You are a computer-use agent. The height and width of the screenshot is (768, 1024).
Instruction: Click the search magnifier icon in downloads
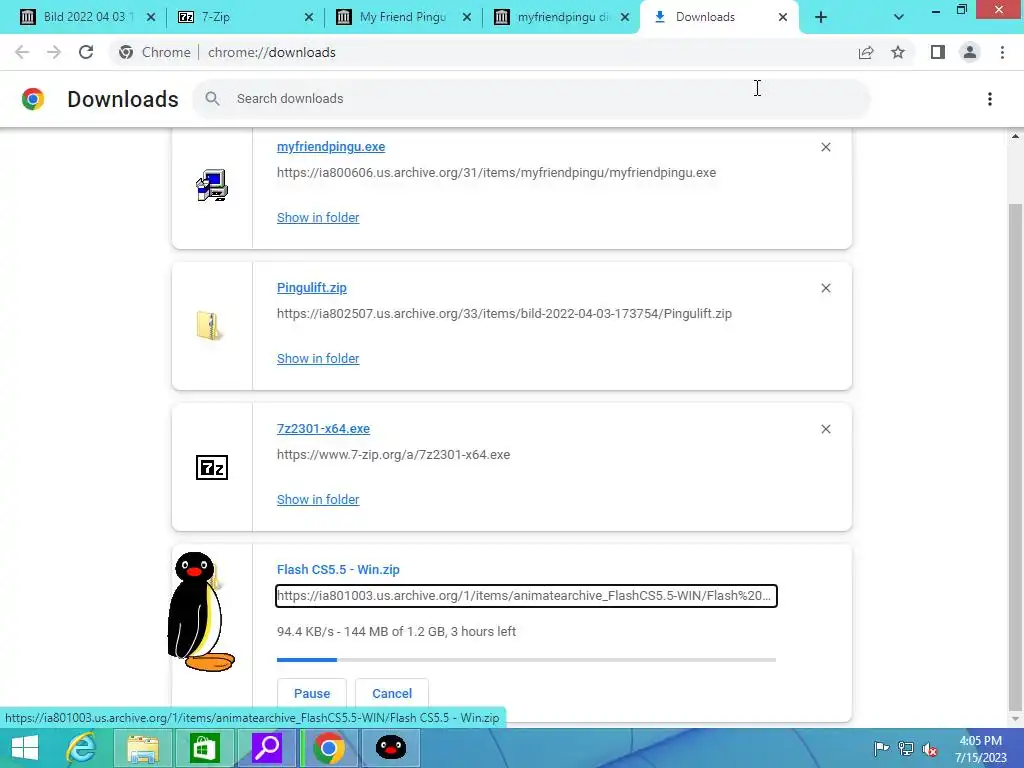click(x=212, y=99)
